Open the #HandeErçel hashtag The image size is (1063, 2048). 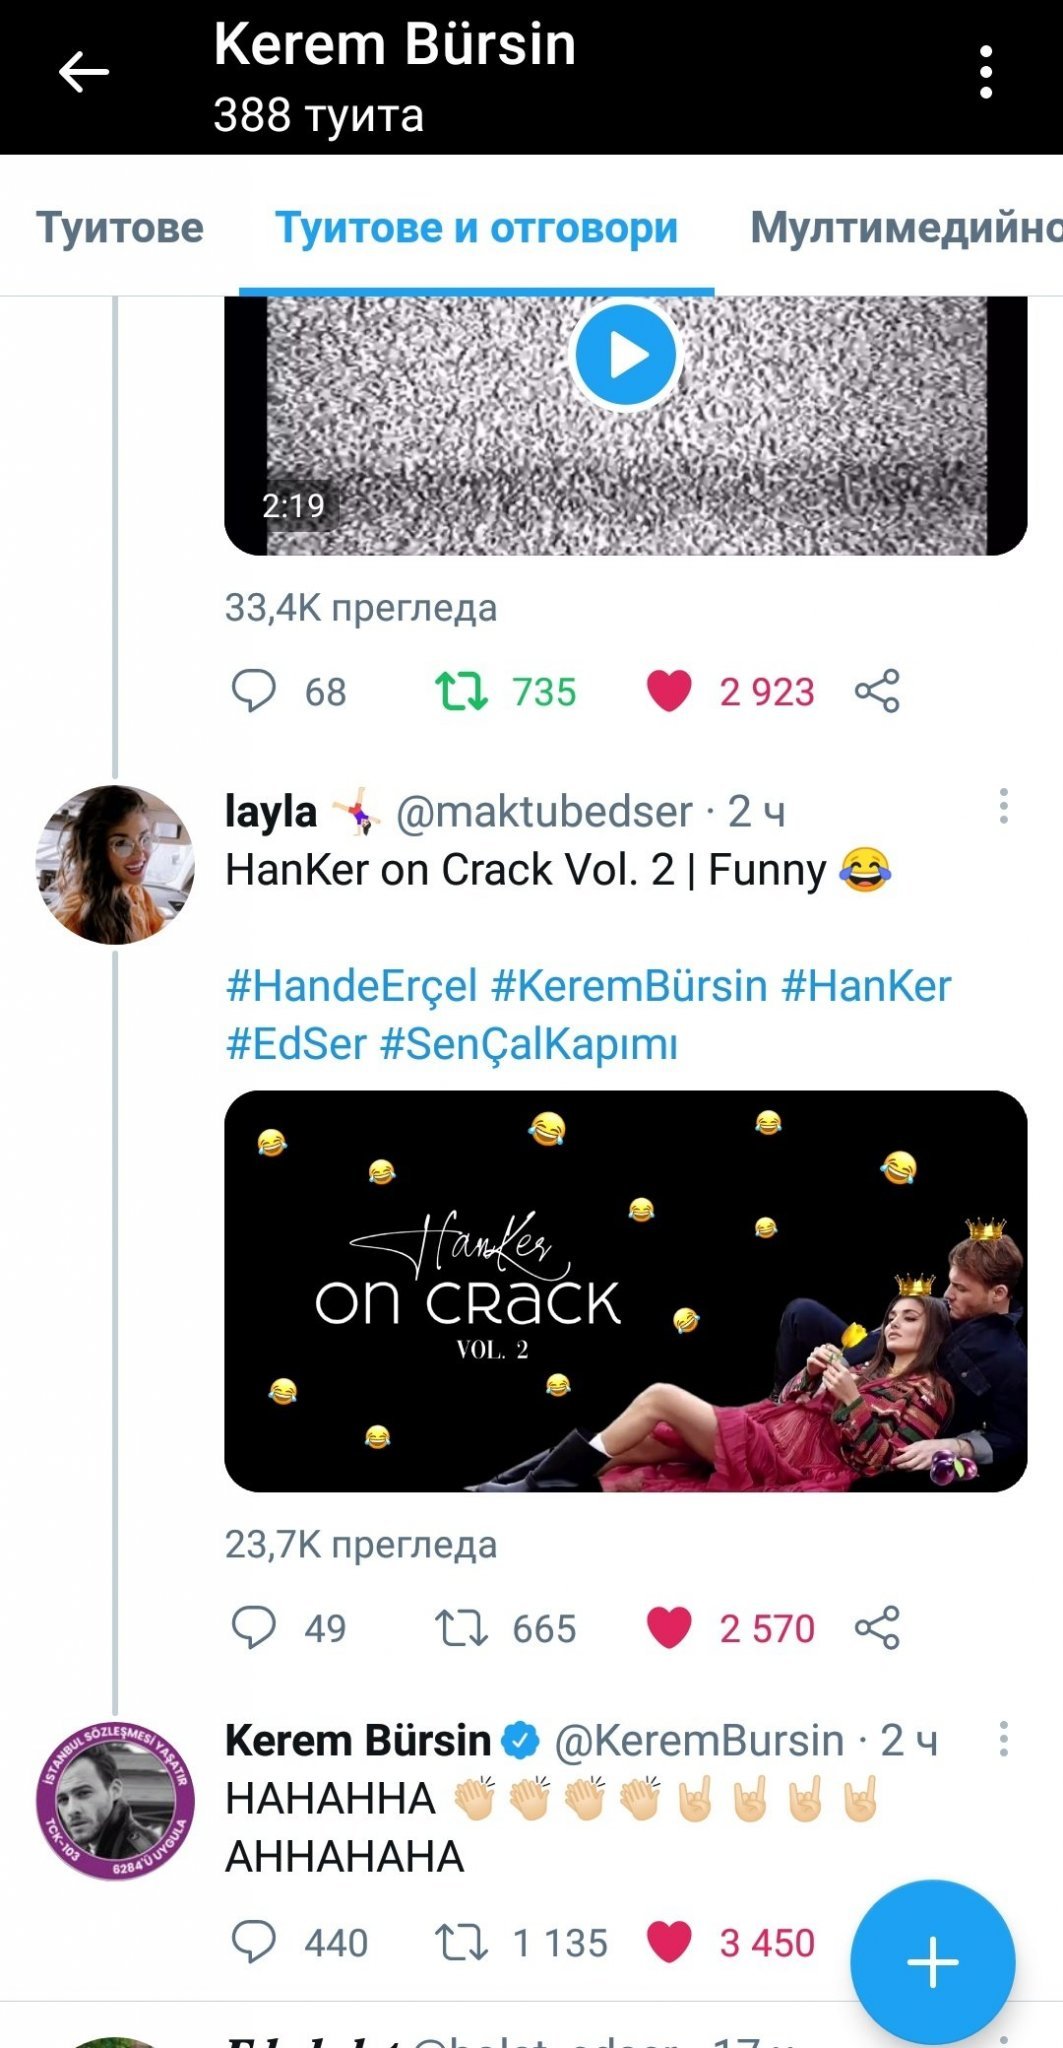pyautogui.click(x=351, y=986)
